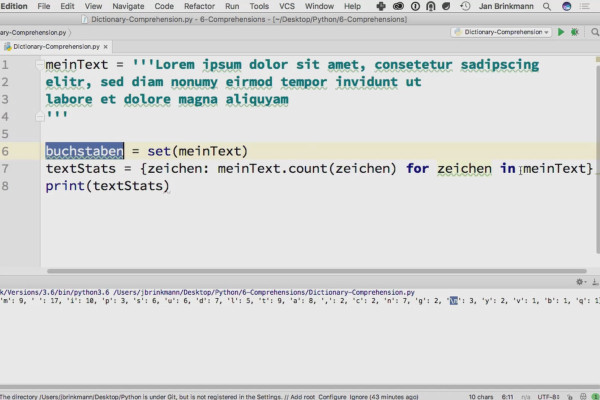The height and width of the screenshot is (400, 600).
Task: Open the Edit menu
Action: click(67, 6)
